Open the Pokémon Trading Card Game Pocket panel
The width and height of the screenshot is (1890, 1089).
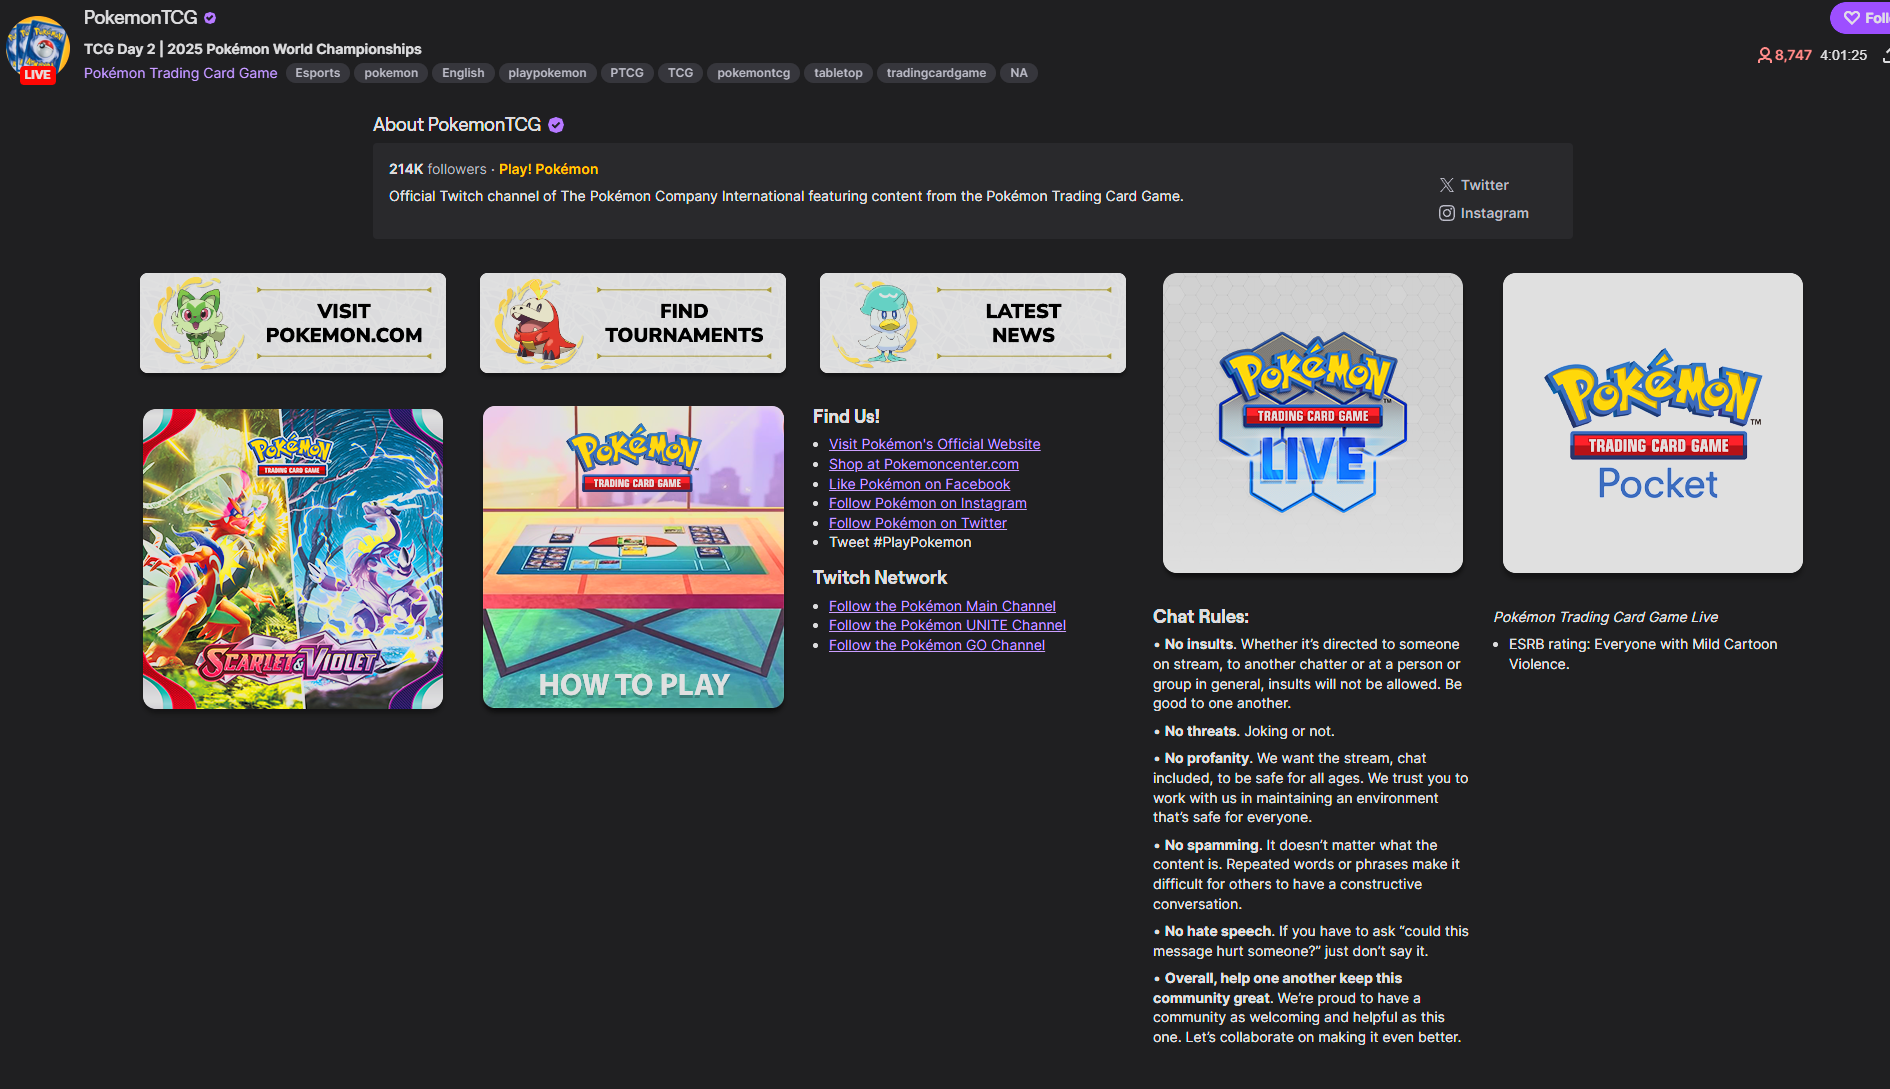pos(1653,423)
